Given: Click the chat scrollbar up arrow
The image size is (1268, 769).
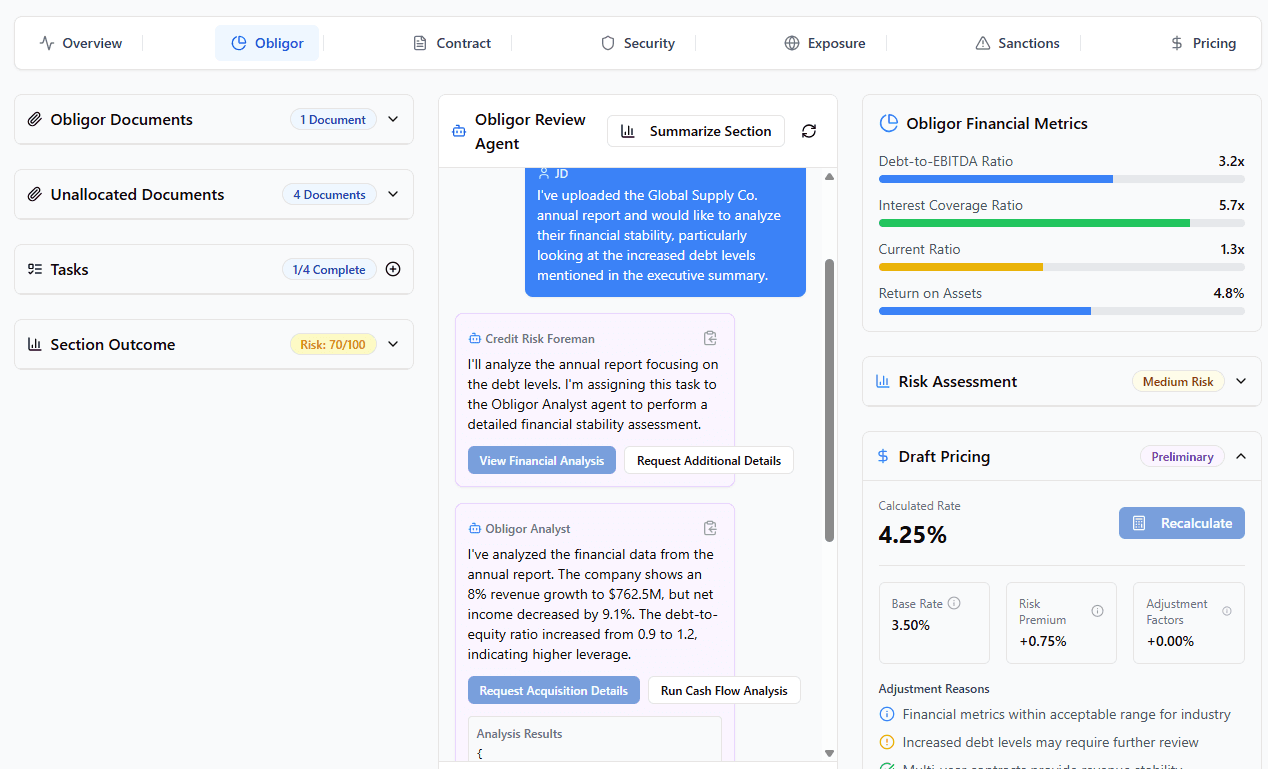Looking at the screenshot, I should pyautogui.click(x=829, y=177).
